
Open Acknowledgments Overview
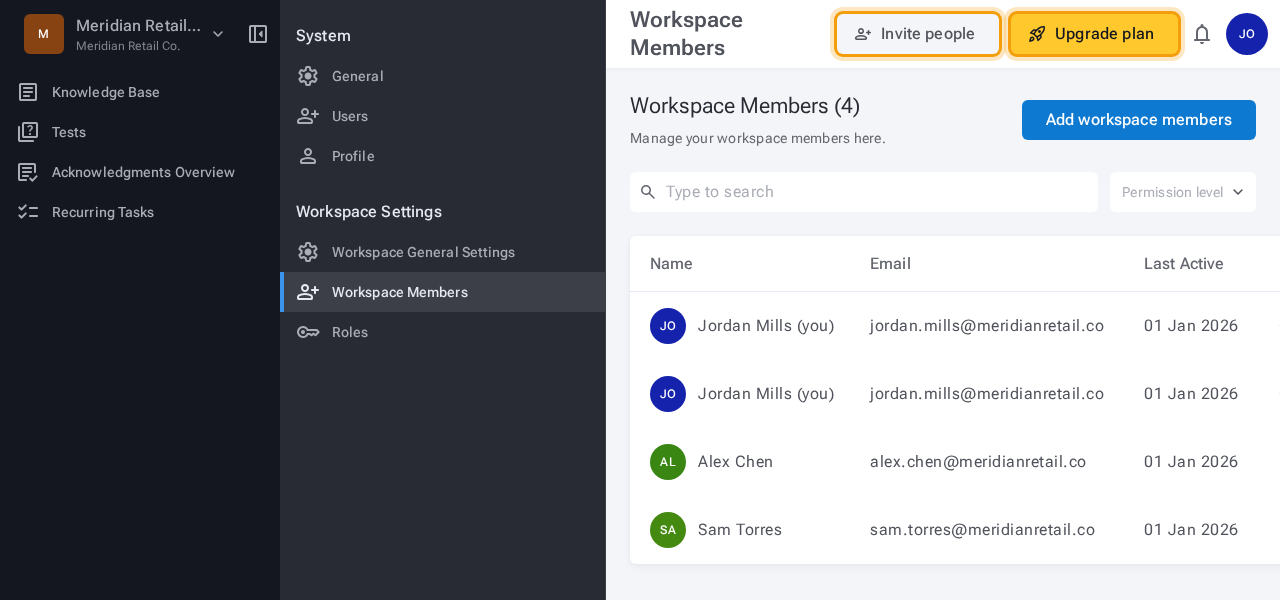[x=143, y=172]
